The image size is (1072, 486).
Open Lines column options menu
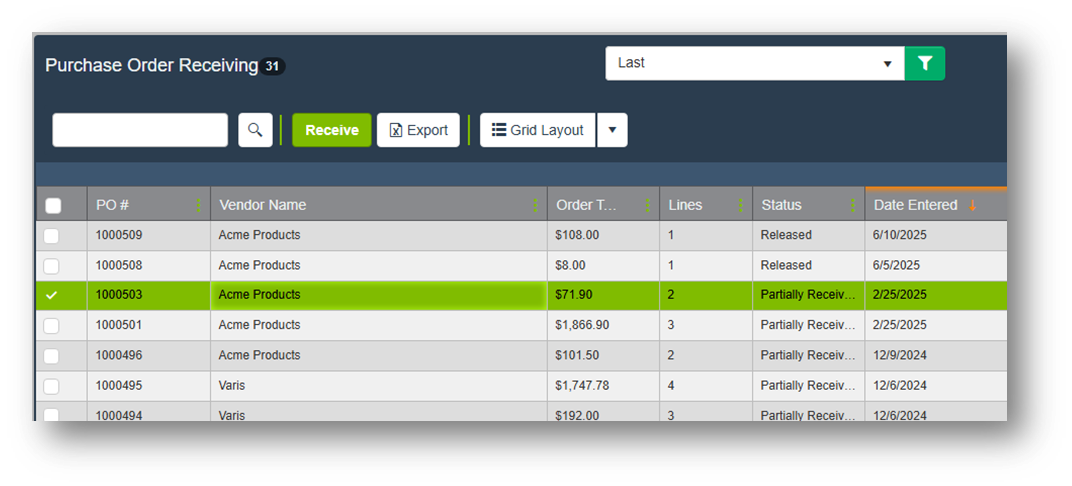[740, 205]
